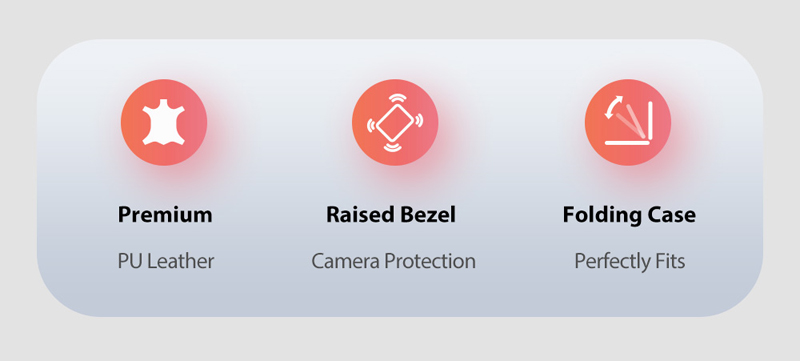800x361 pixels.
Task: Click the word Case in right title
Action: point(669,215)
